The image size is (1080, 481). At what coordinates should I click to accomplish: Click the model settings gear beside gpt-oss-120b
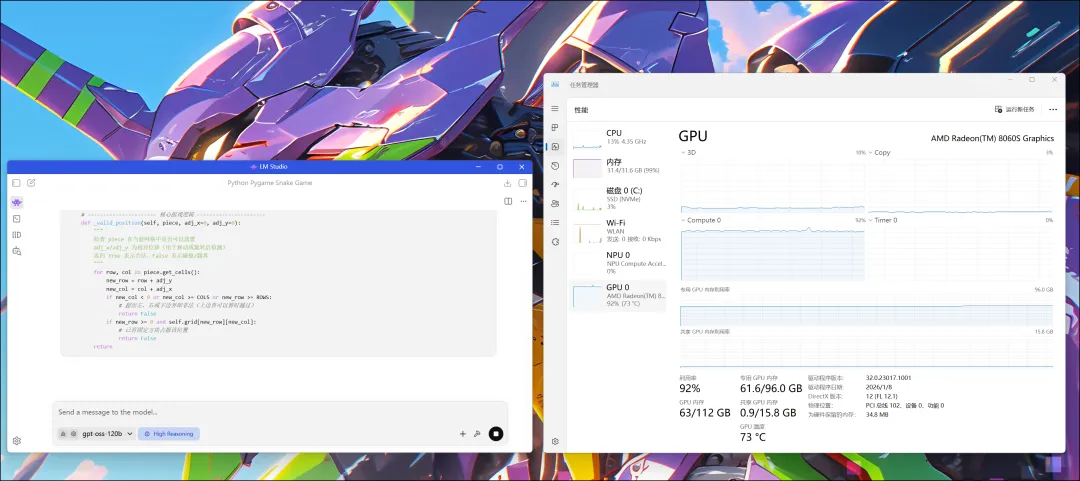pos(73,434)
